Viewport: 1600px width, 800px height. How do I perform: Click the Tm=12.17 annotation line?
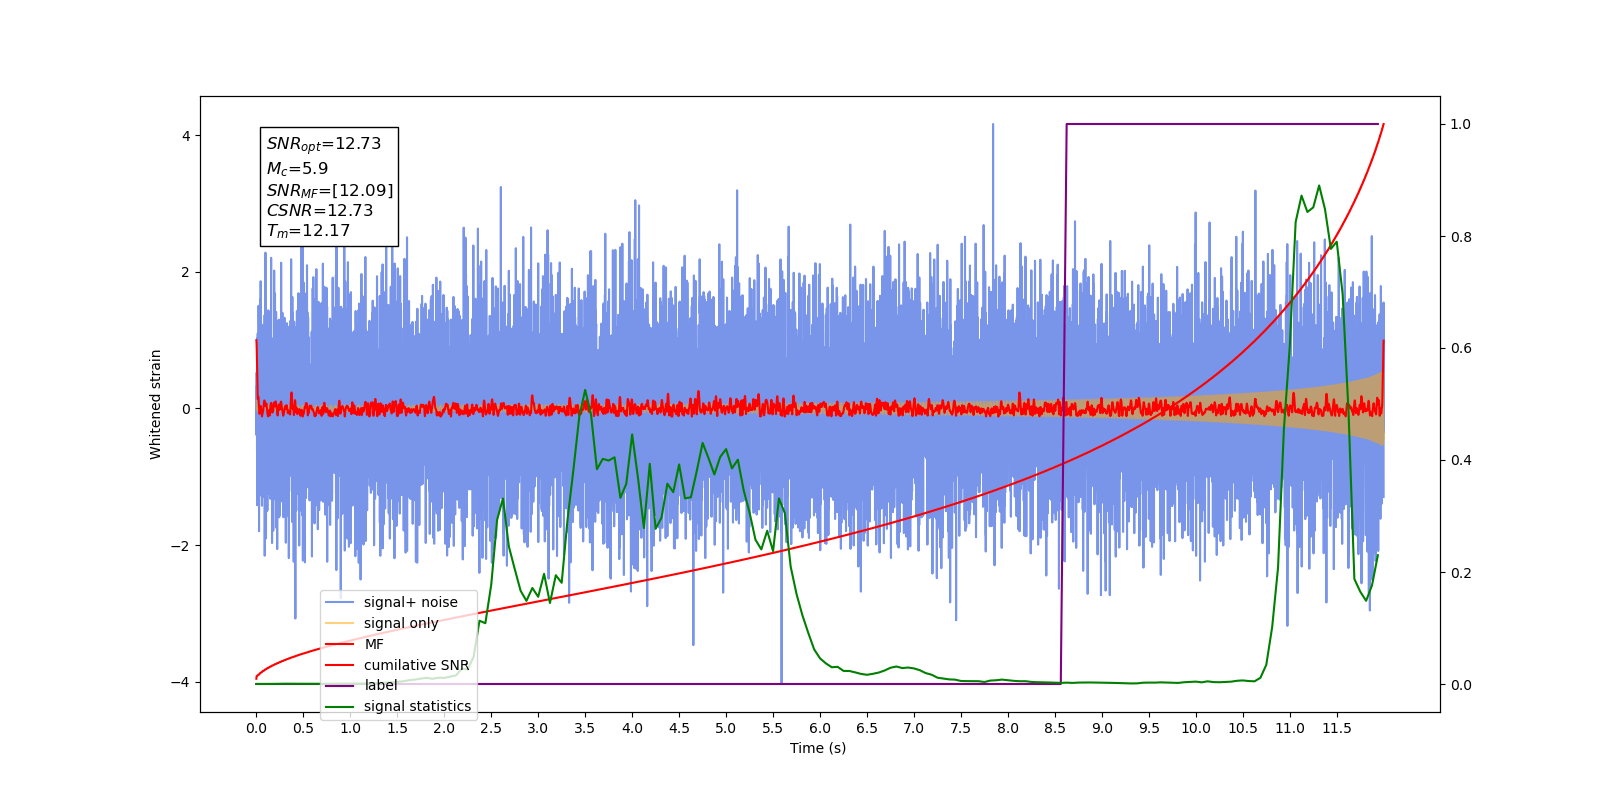[308, 231]
